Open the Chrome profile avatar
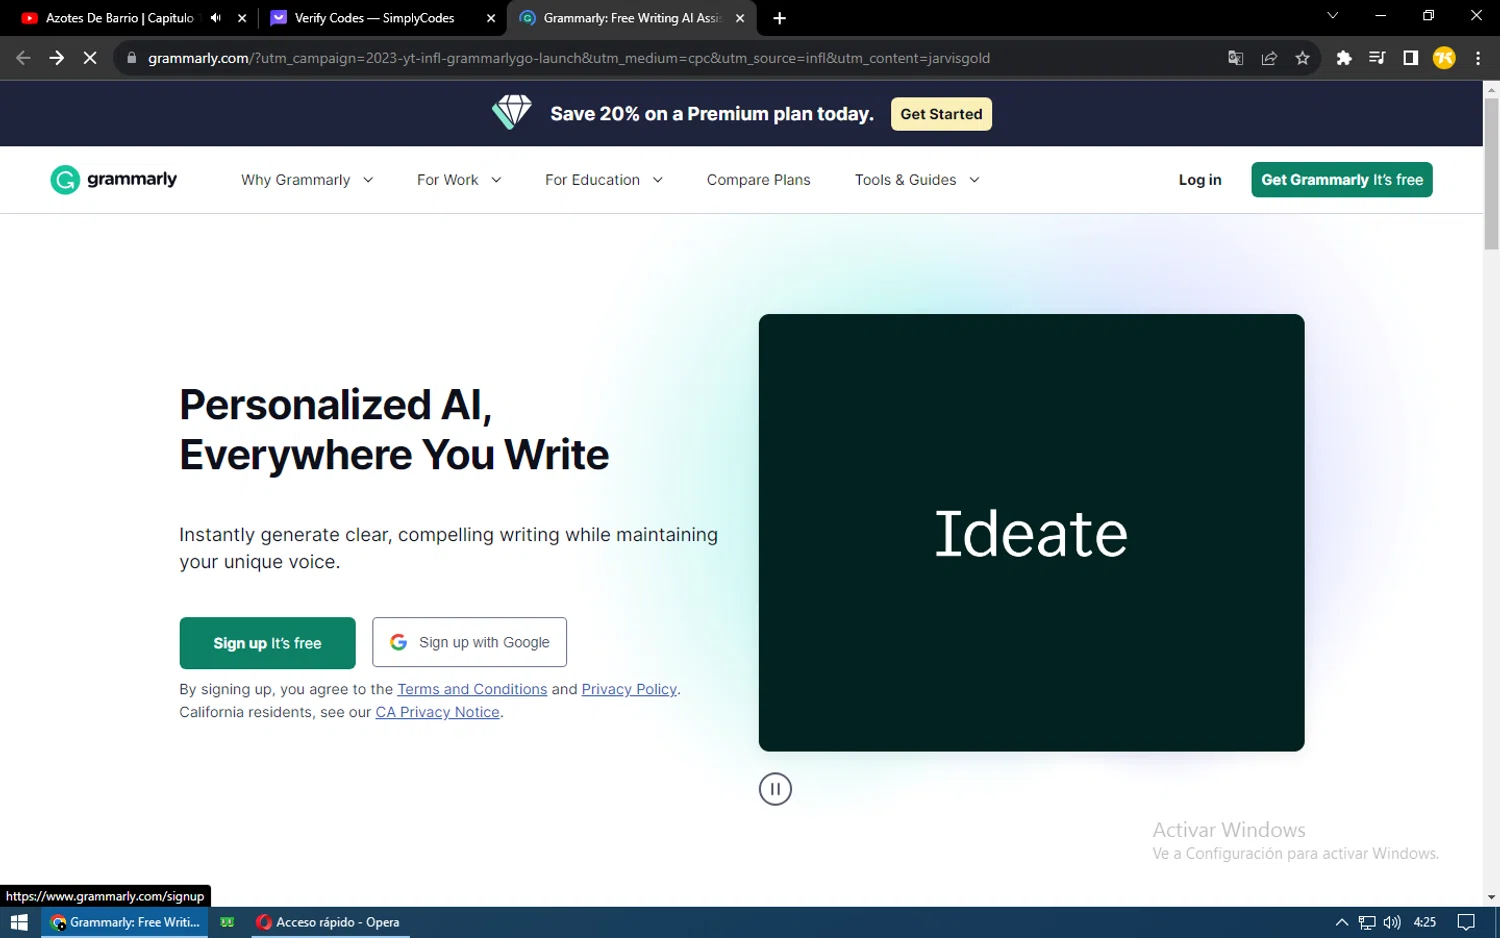Image resolution: width=1500 pixels, height=938 pixels. tap(1444, 58)
